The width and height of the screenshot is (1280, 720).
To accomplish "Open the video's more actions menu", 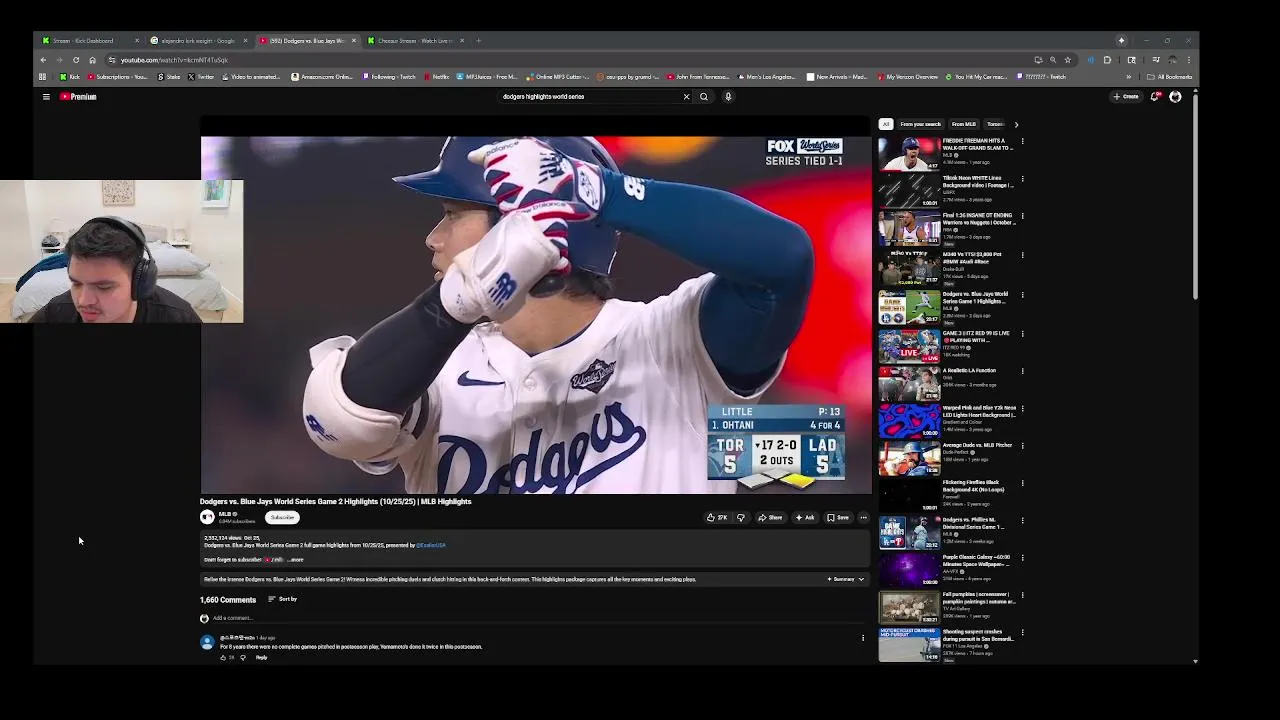I will coord(863,517).
